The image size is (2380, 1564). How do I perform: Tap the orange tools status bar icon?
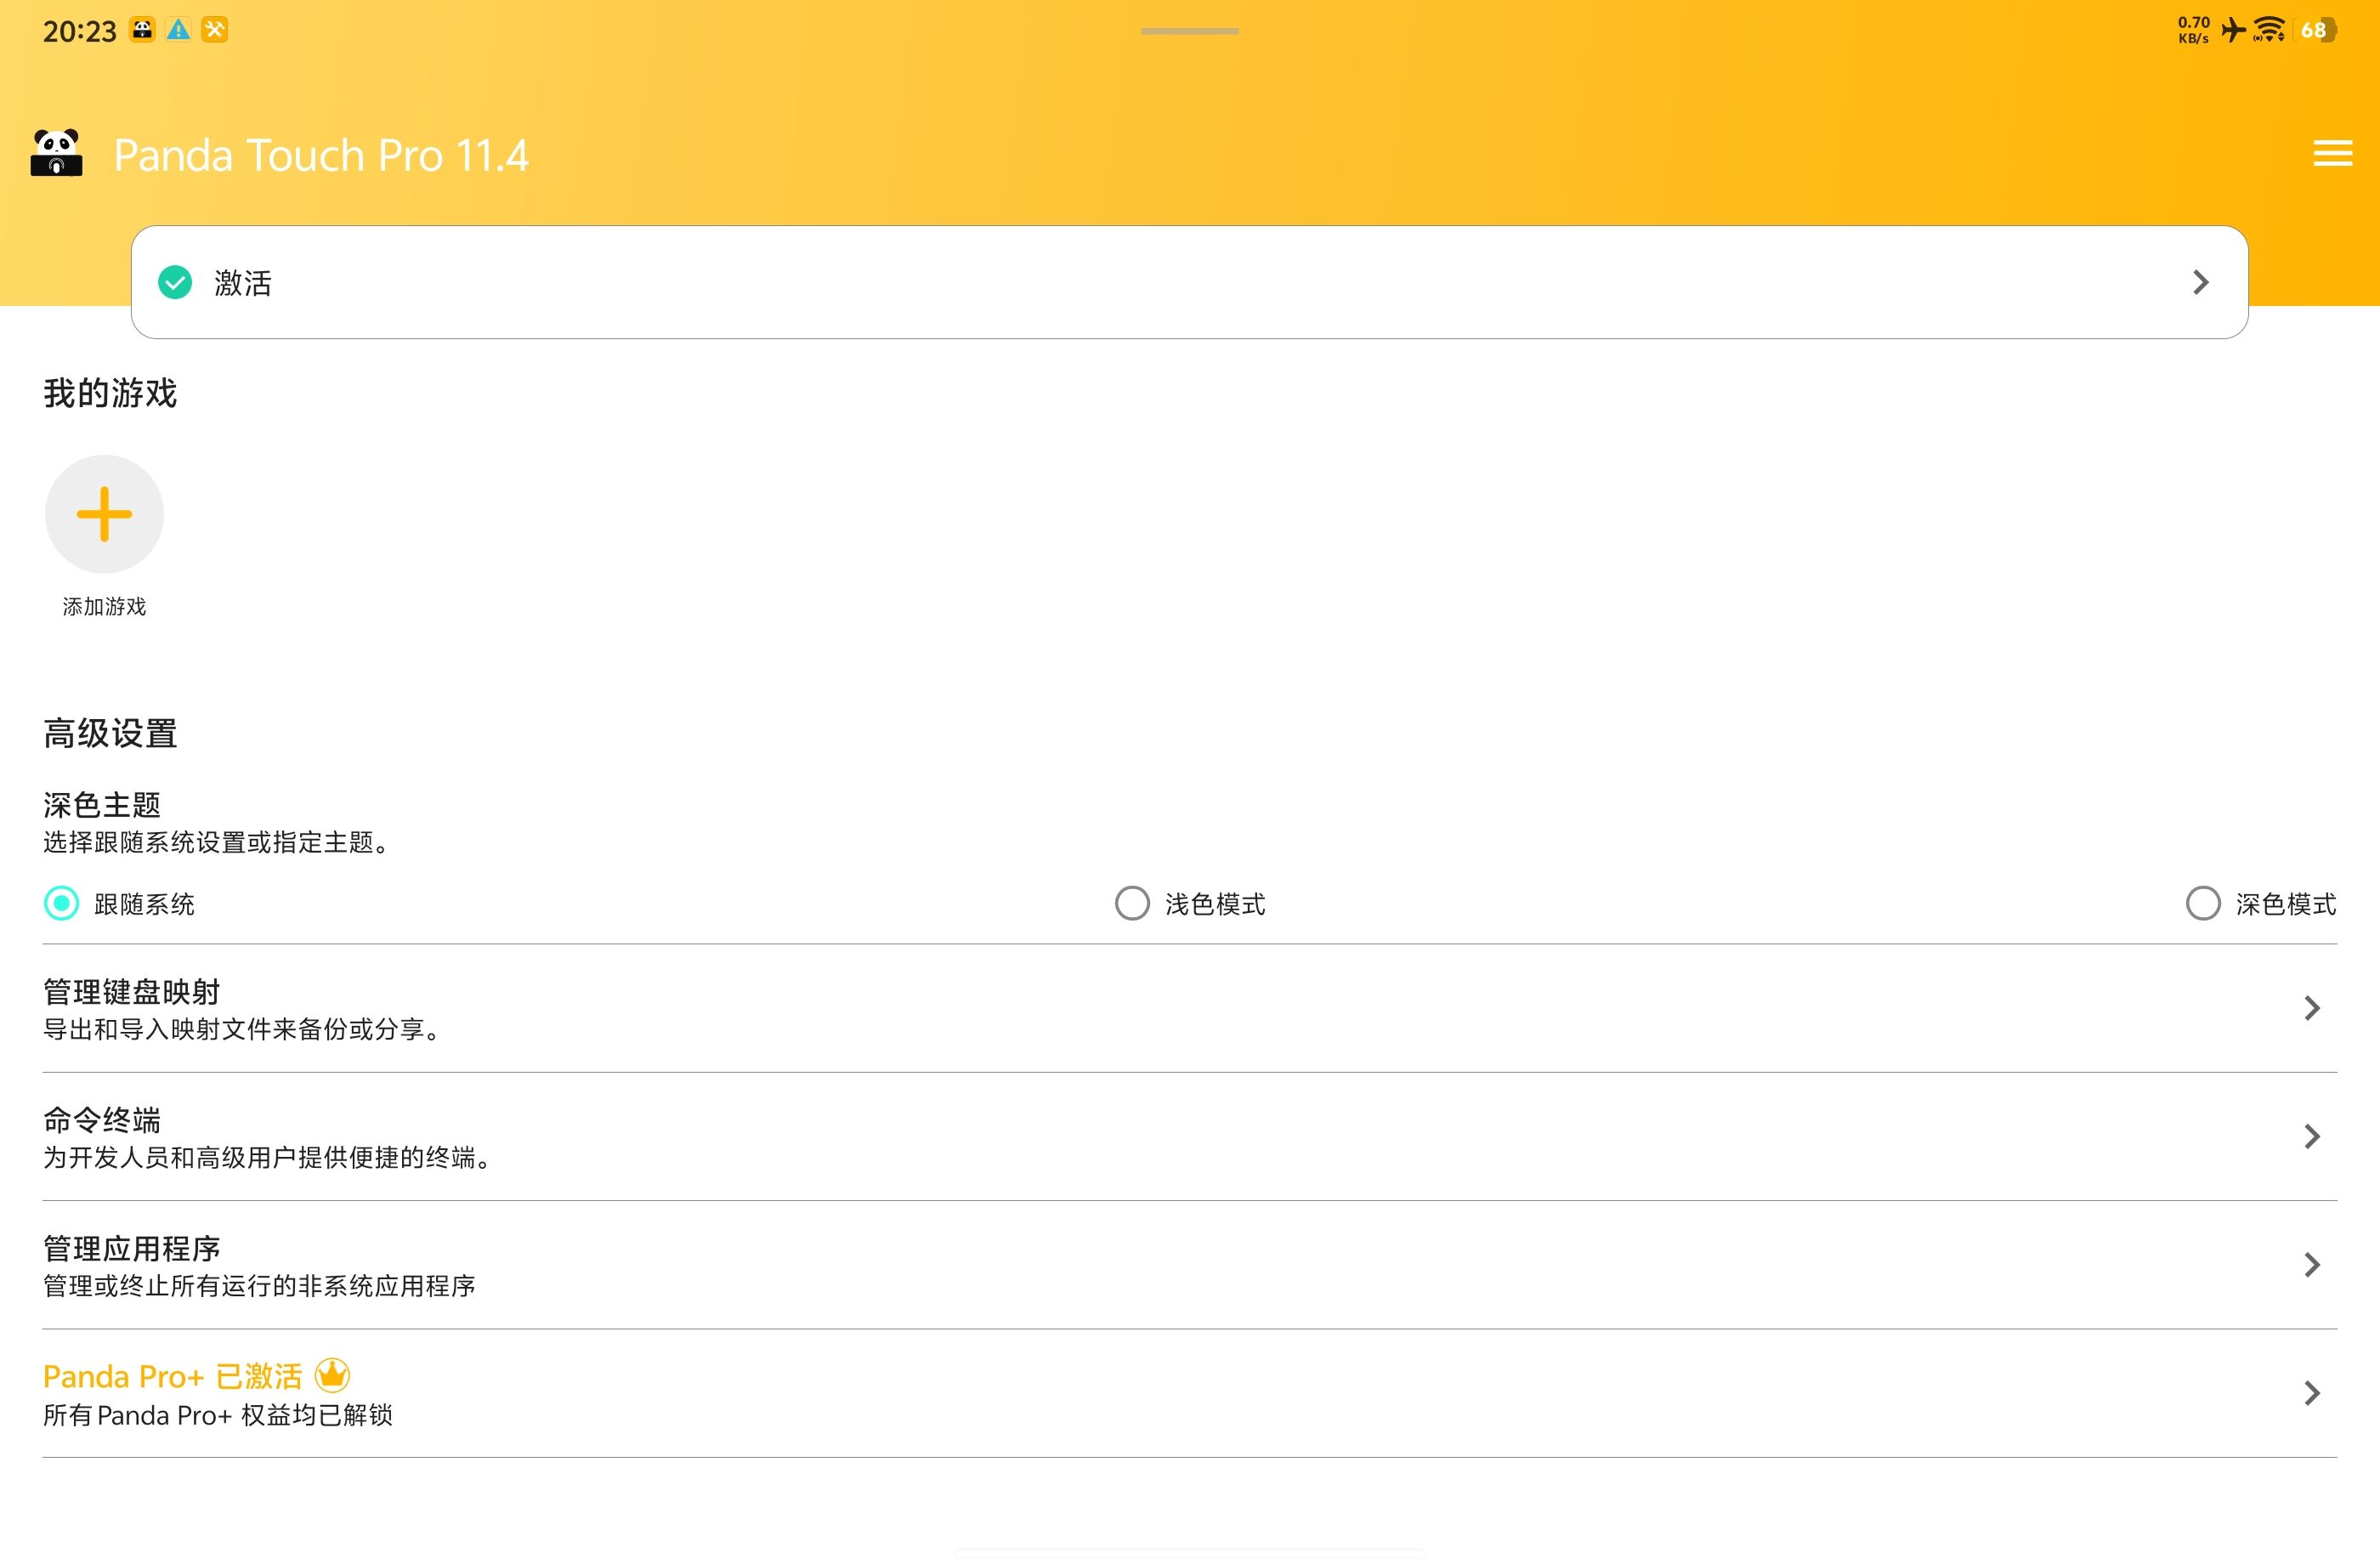[x=214, y=30]
